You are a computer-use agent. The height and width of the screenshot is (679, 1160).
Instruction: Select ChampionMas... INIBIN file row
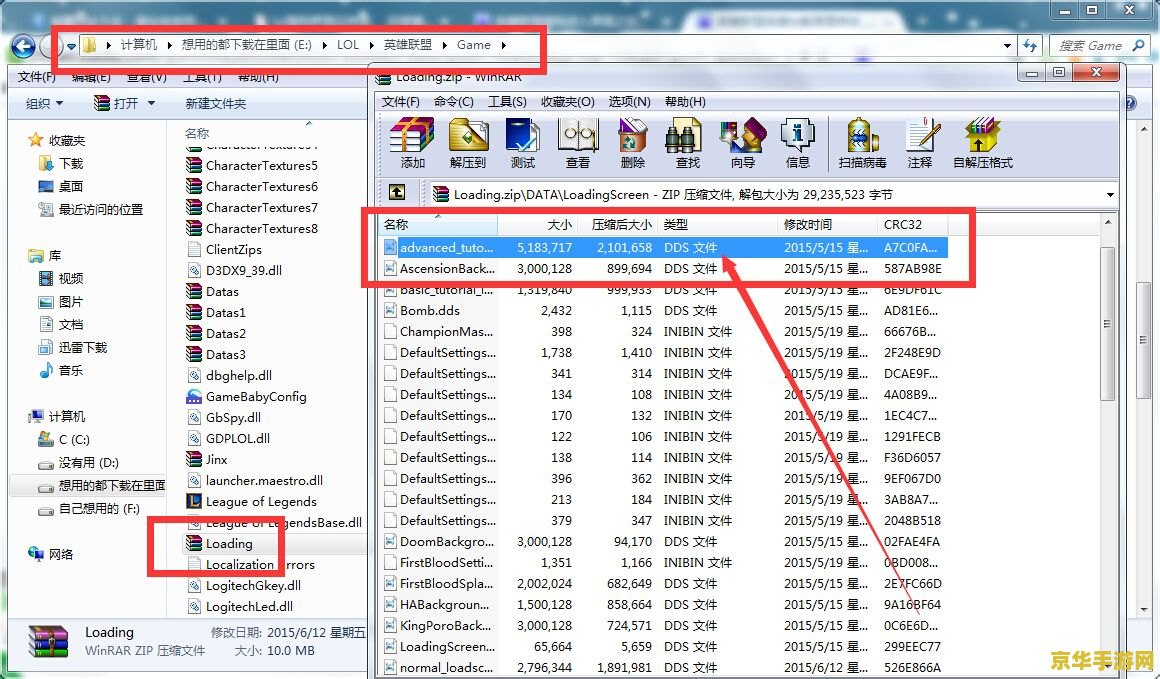click(x=664, y=331)
